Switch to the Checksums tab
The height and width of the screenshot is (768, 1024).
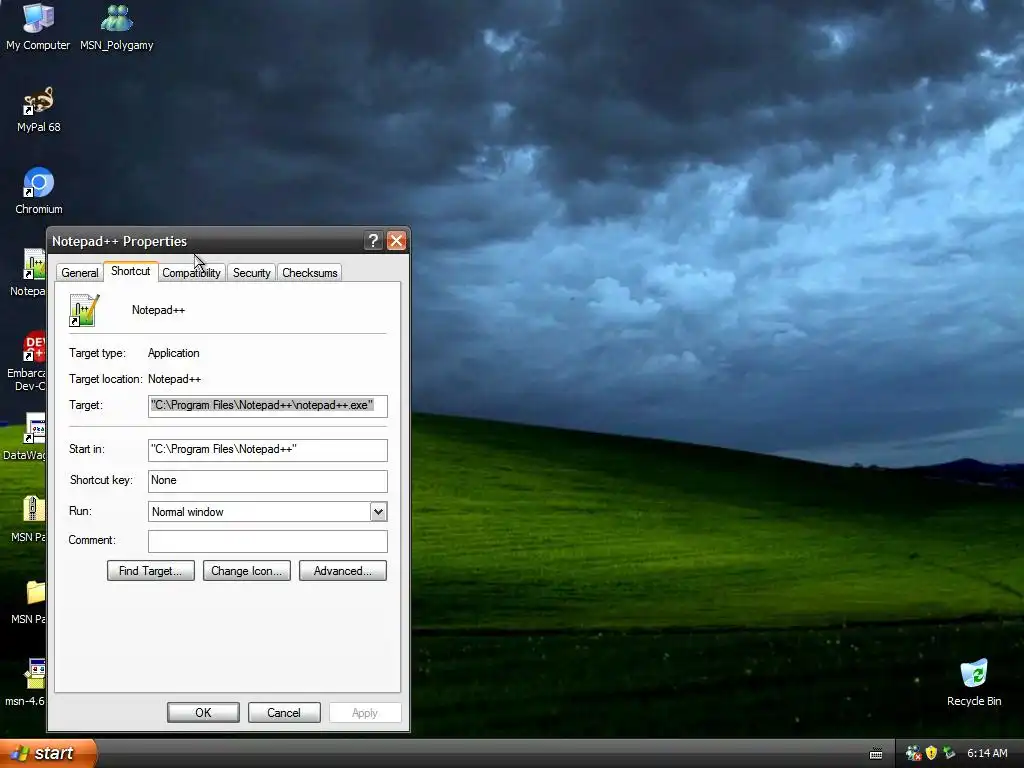pyautogui.click(x=310, y=273)
